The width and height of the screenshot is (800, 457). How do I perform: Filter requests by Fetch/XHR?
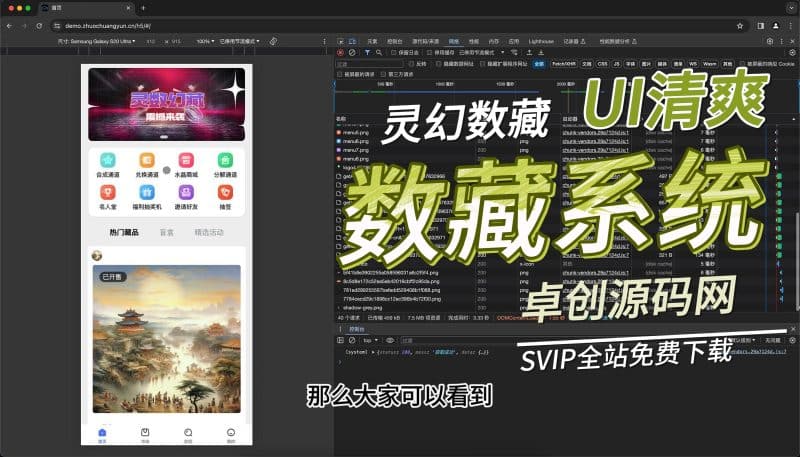click(x=564, y=64)
